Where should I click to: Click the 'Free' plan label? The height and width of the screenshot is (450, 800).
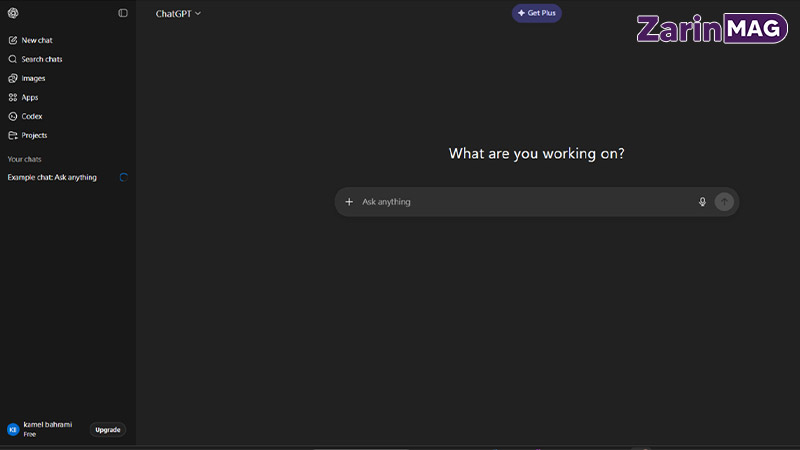pos(30,434)
